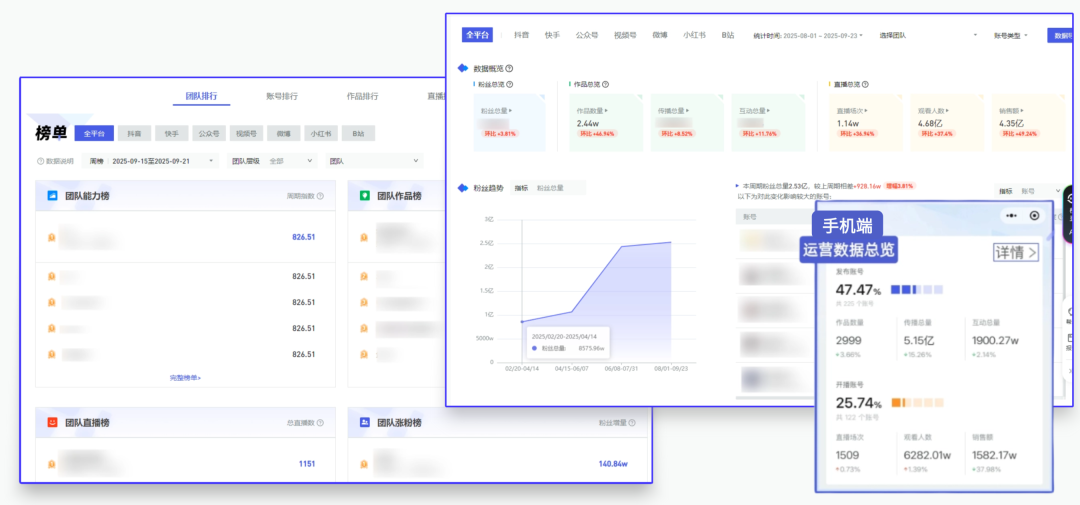Click the 1582.17w 销售额 value on mobile panel
Image resolution: width=1080 pixels, height=505 pixels.
coord(995,455)
